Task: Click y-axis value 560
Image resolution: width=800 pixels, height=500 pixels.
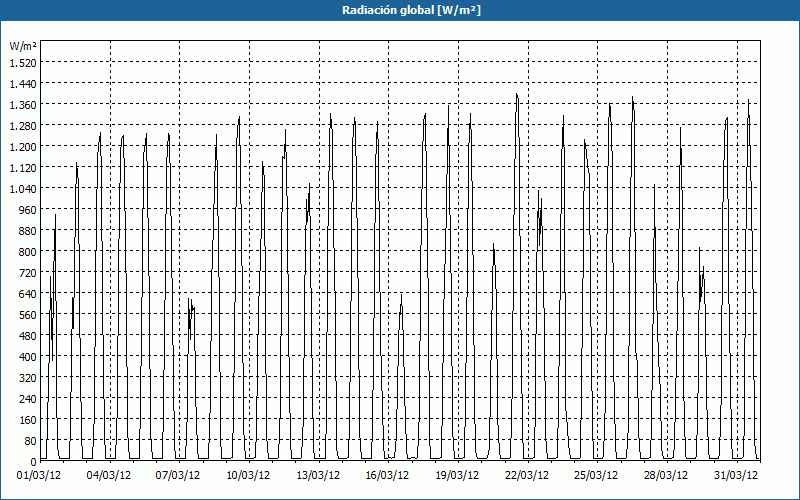Action: tap(28, 315)
